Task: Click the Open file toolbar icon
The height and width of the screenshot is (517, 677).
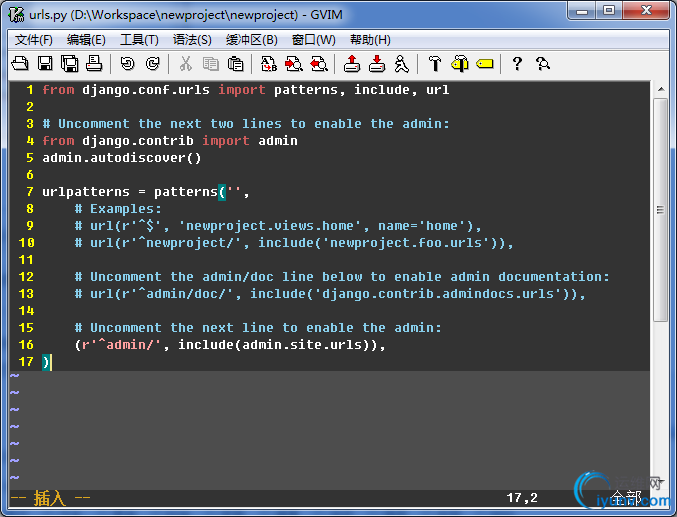Action: 20,64
